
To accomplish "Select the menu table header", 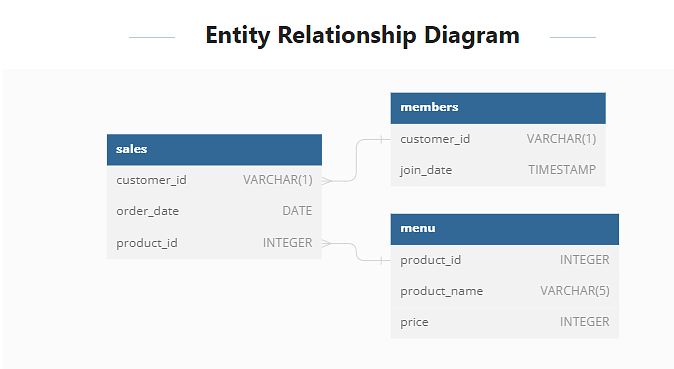I will click(505, 229).
